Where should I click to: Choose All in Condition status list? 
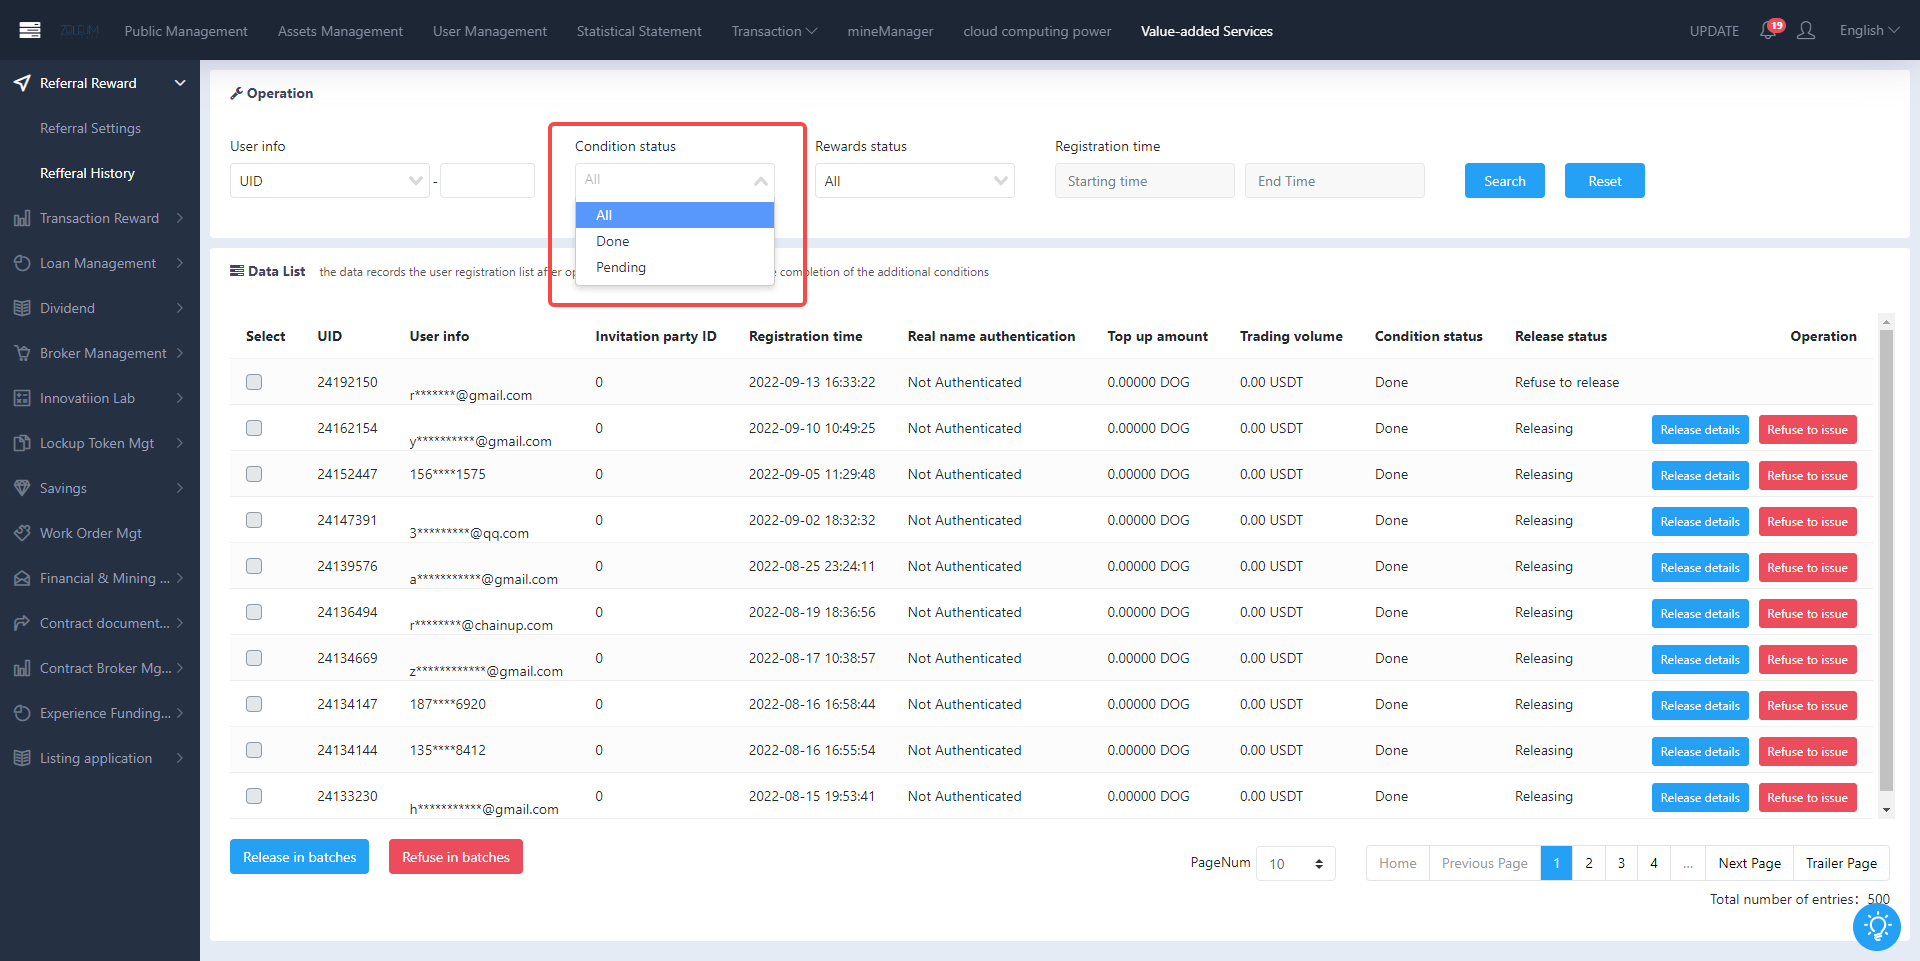[675, 215]
